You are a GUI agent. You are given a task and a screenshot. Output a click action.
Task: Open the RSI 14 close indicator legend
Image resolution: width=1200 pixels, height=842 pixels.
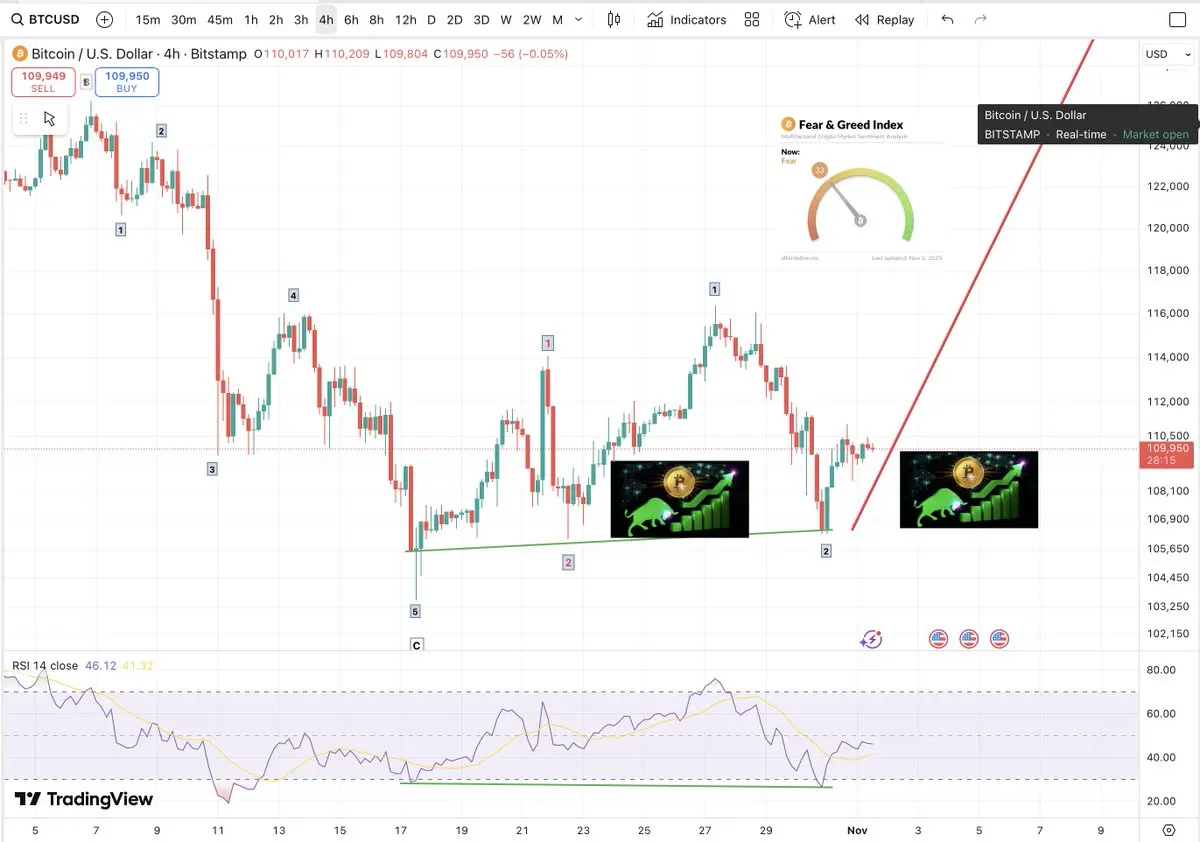[45, 665]
